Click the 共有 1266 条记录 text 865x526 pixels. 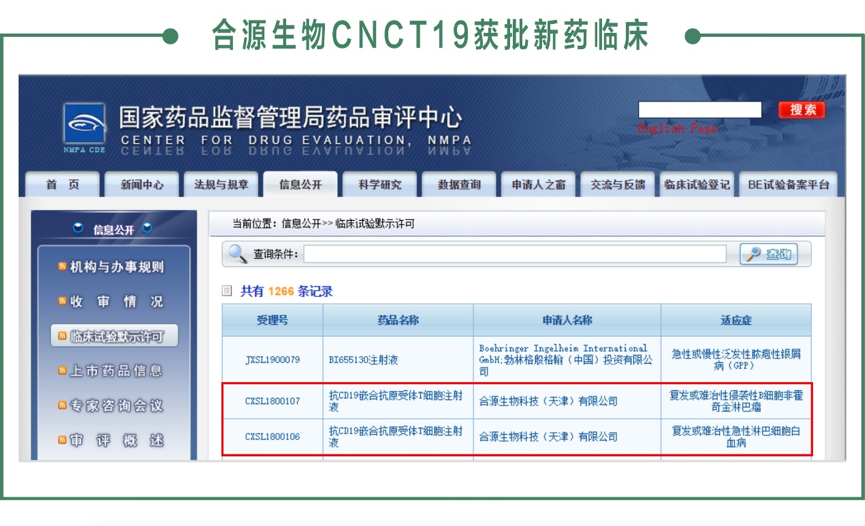286,291
